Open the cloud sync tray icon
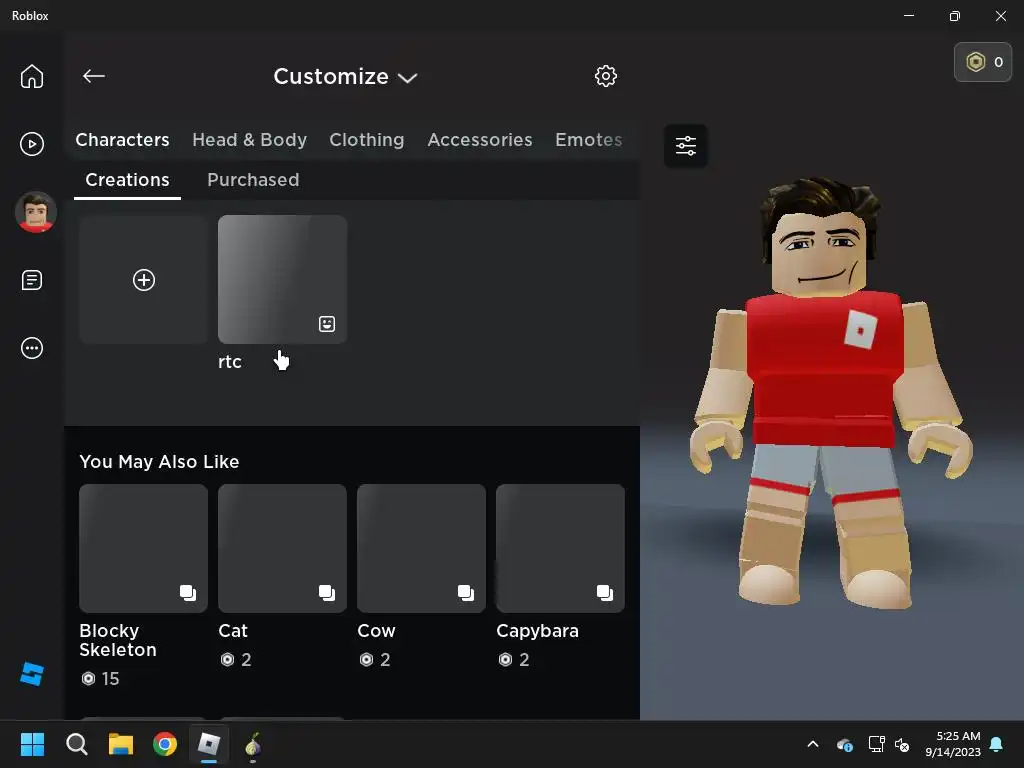 point(844,744)
